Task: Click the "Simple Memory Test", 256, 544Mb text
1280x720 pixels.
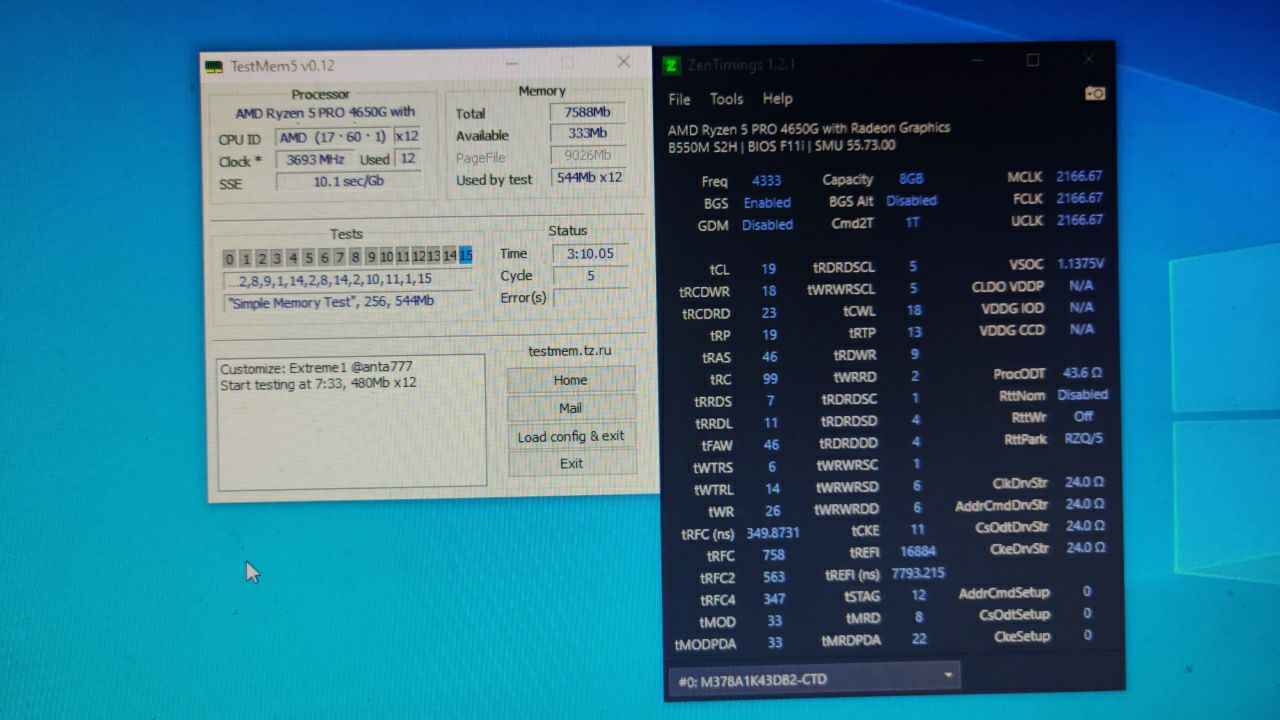Action: pyautogui.click(x=348, y=302)
